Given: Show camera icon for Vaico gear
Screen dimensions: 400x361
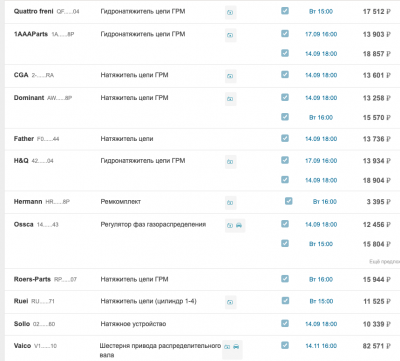Looking at the screenshot, I should coord(227,347).
